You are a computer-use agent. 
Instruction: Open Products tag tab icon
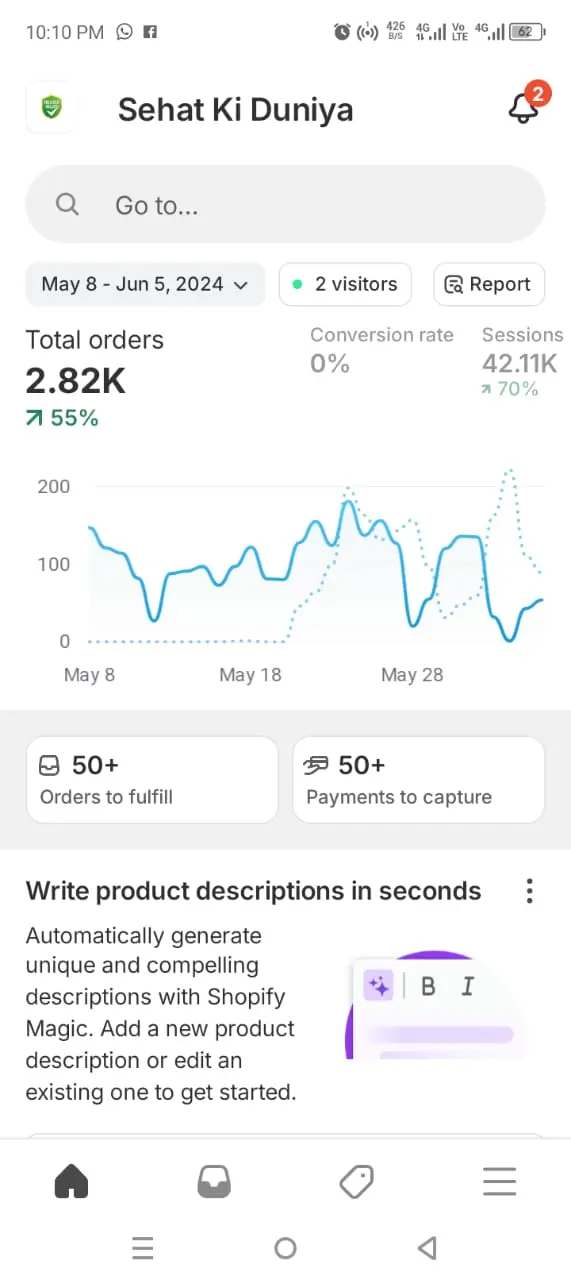[x=356, y=1182]
